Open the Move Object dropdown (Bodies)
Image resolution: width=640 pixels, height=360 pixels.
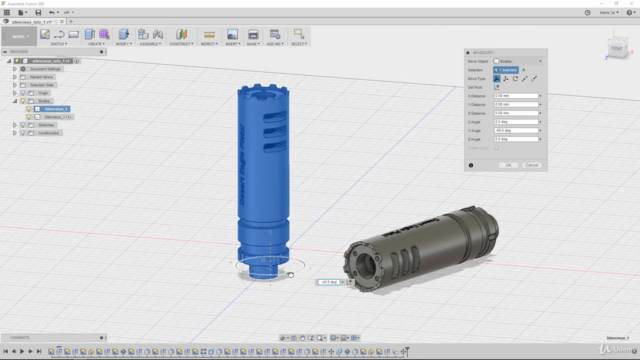[x=518, y=61]
